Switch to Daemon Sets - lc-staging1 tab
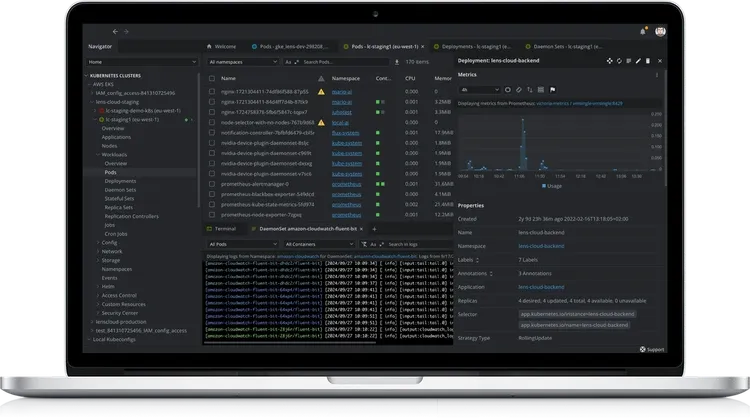The width and height of the screenshot is (750, 418). pyautogui.click(x=563, y=46)
